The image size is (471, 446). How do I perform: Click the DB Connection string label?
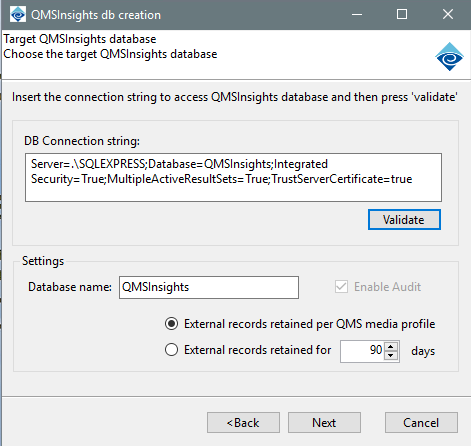82,141
